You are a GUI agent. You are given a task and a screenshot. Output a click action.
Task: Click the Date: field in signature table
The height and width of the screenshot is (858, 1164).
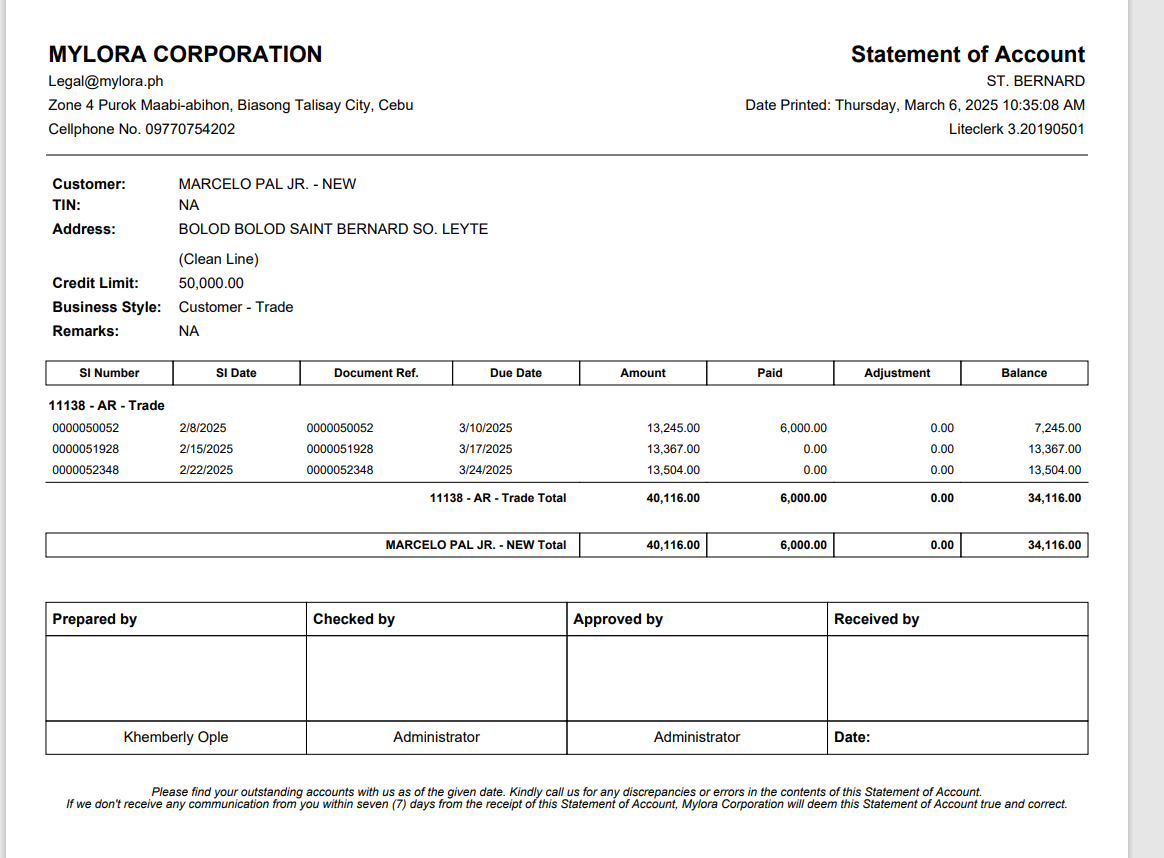pos(852,737)
